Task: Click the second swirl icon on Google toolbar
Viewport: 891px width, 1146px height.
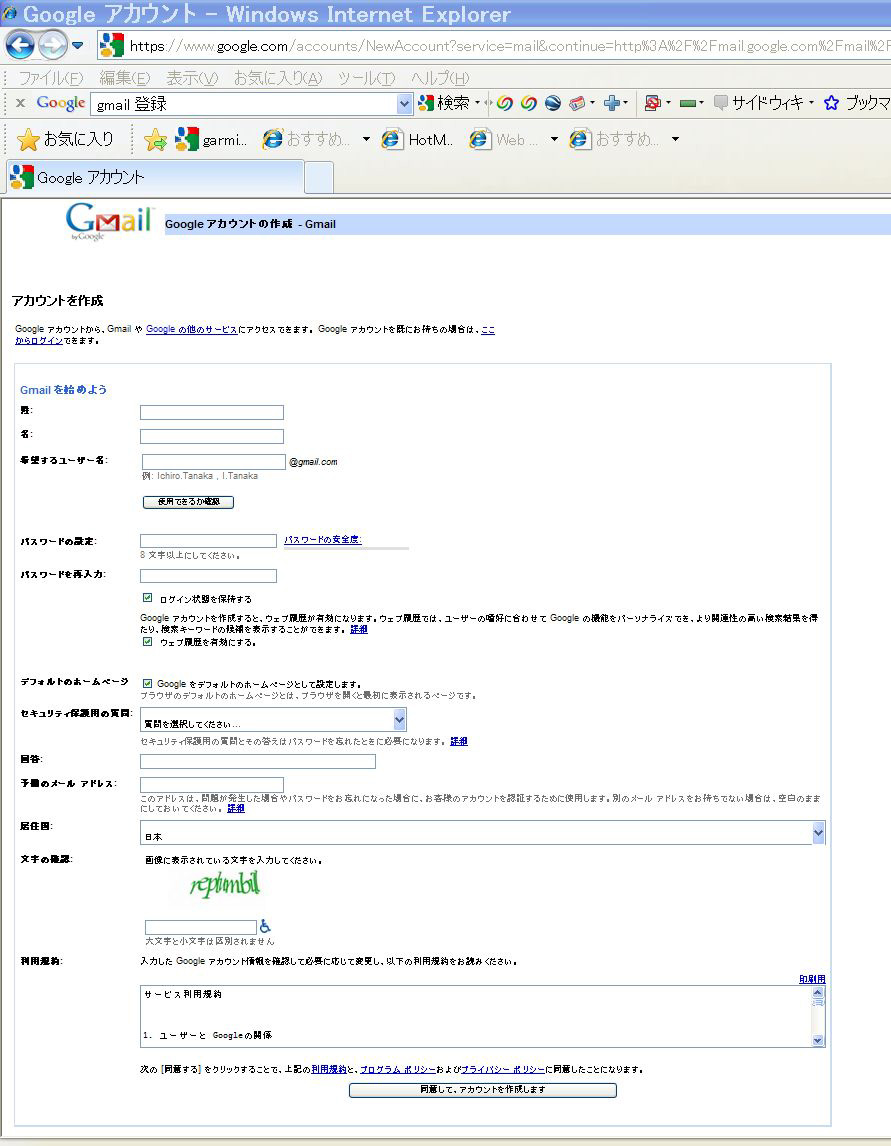Action: [528, 103]
